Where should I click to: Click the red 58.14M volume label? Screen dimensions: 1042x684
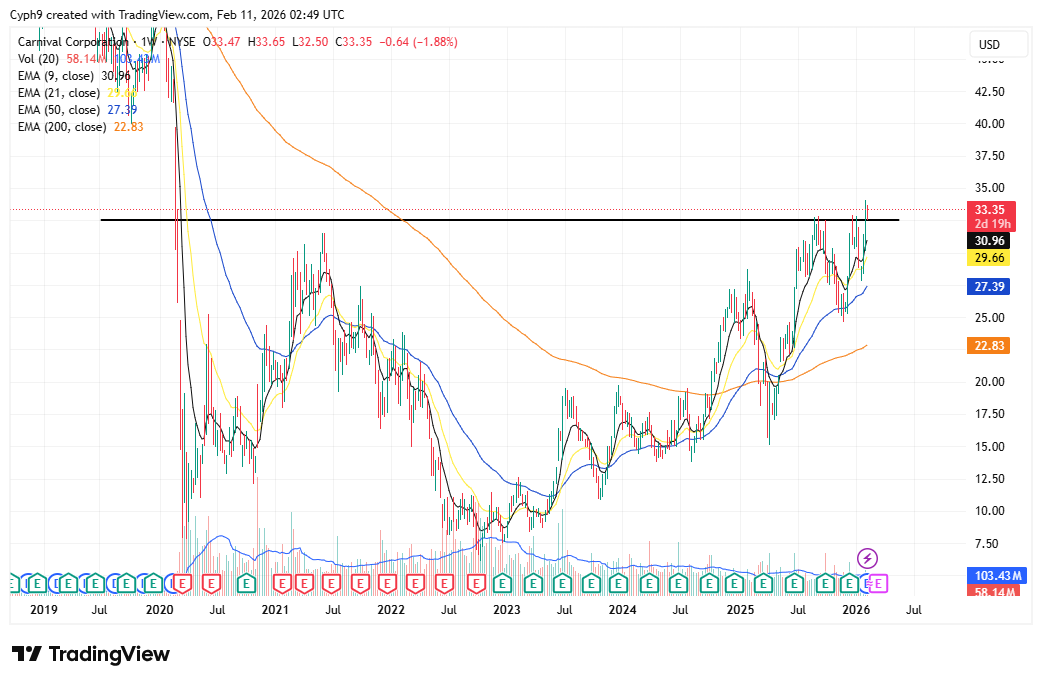[994, 590]
